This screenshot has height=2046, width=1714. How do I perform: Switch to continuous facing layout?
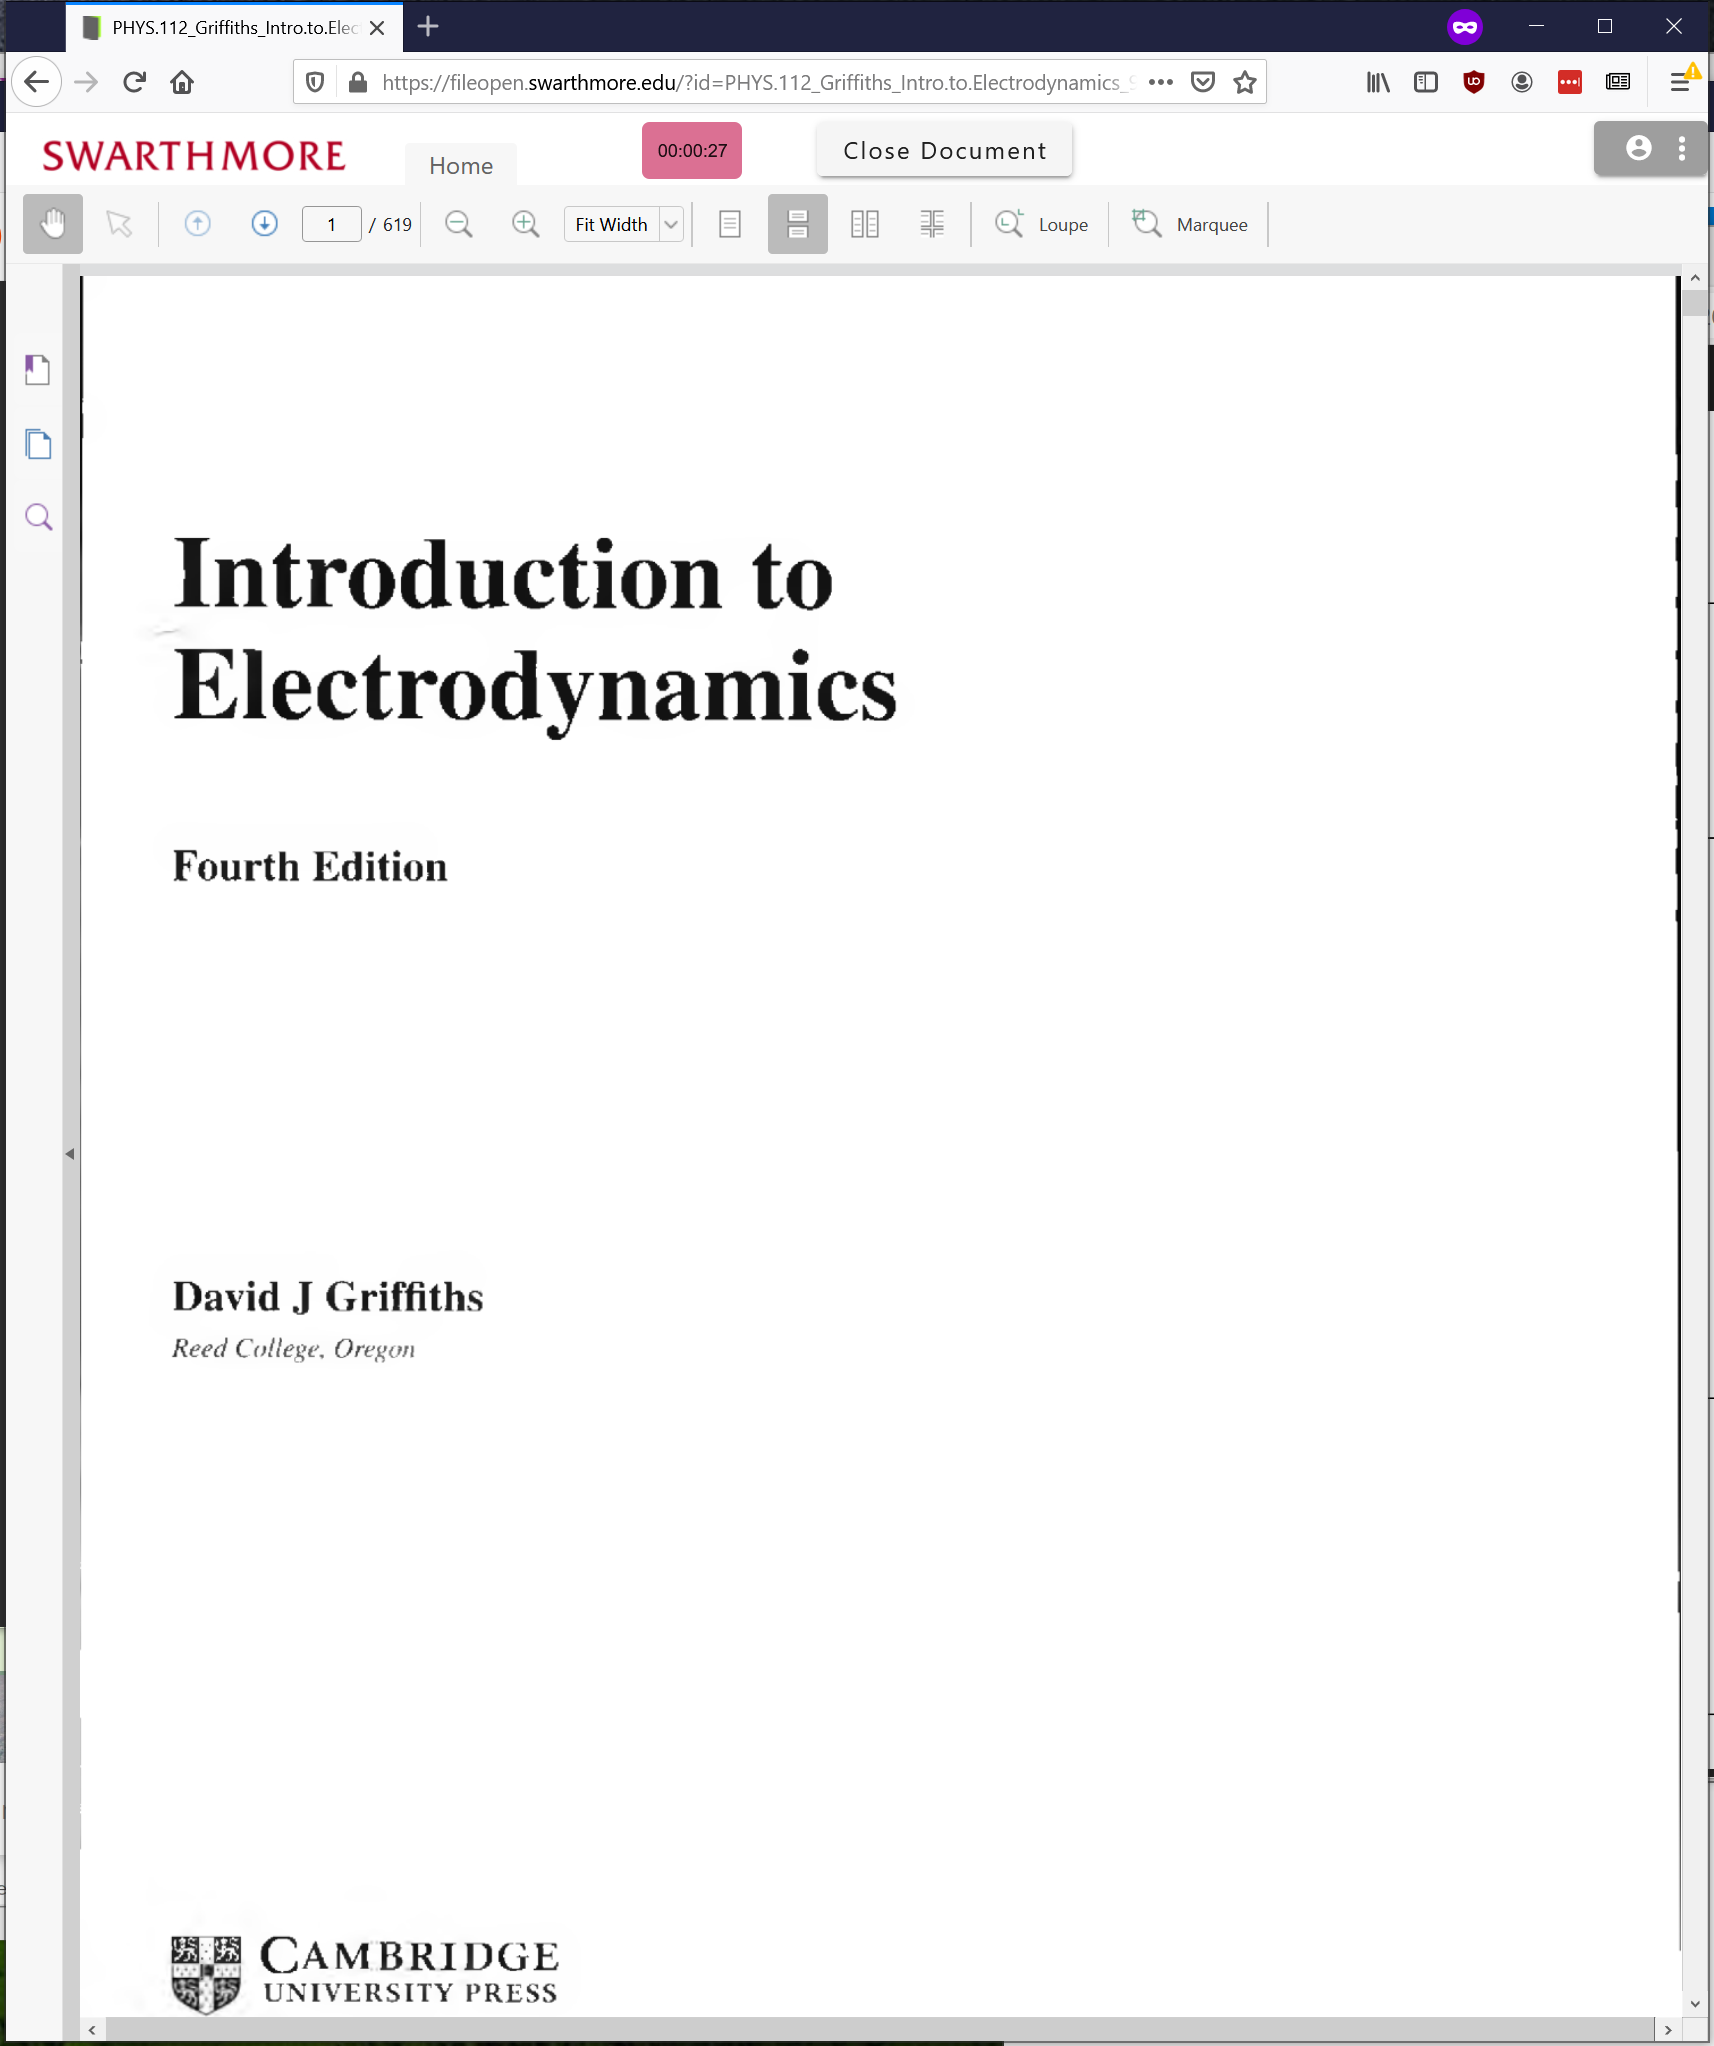tap(931, 224)
